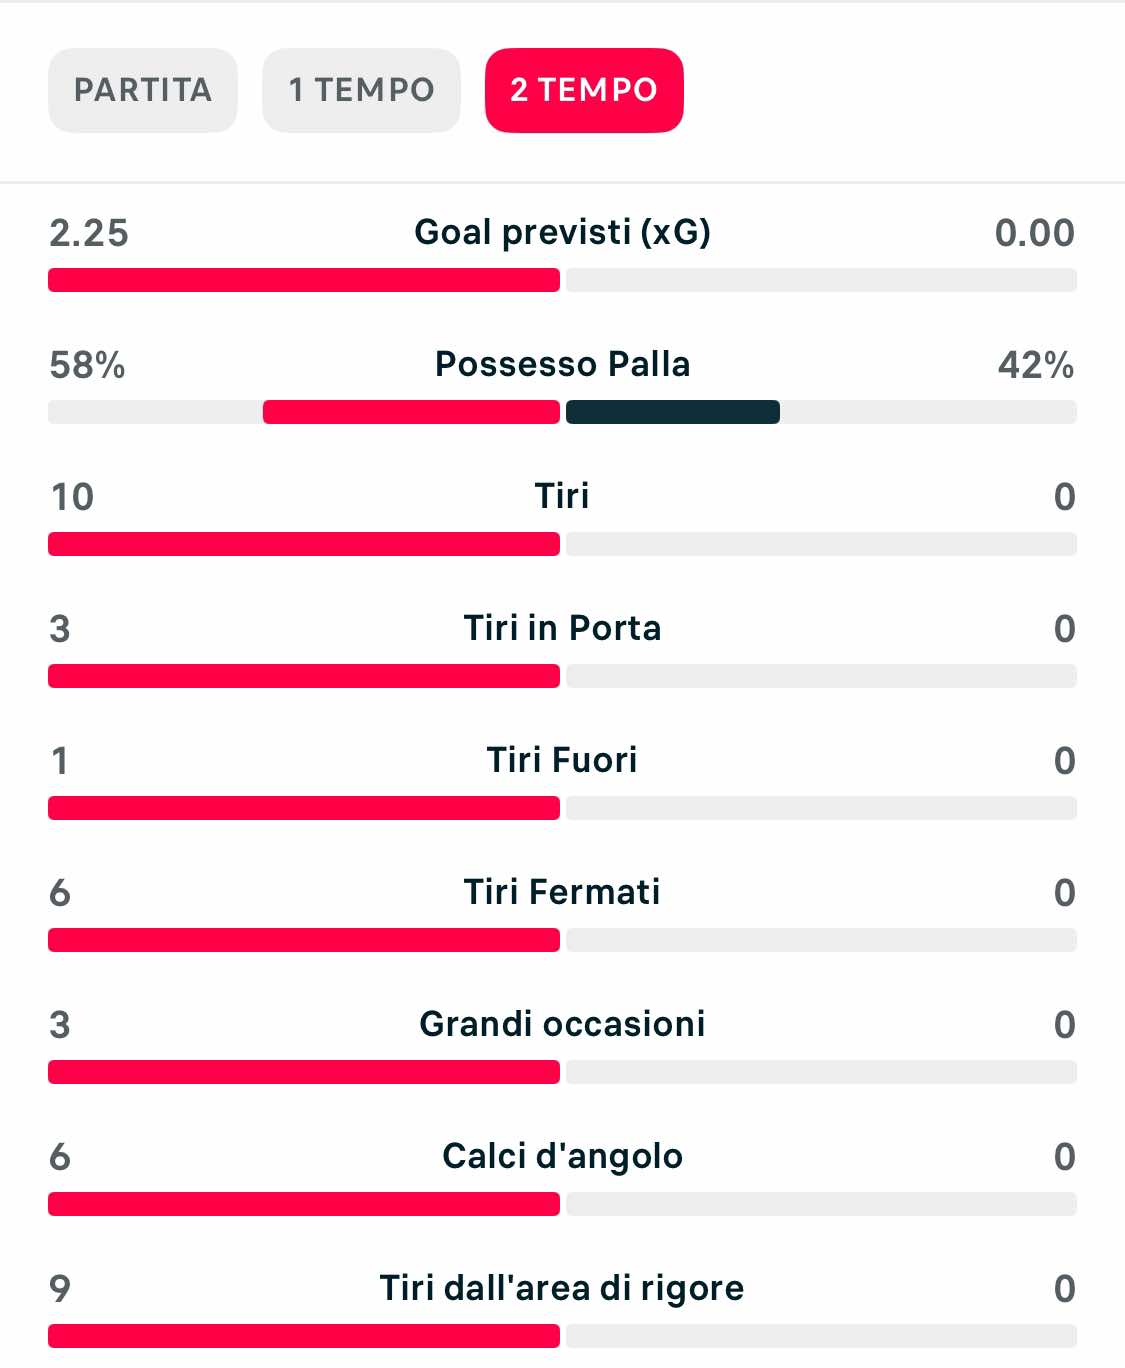1125x1368 pixels.
Task: Select the Tiri Fermati label
Action: (x=562, y=892)
